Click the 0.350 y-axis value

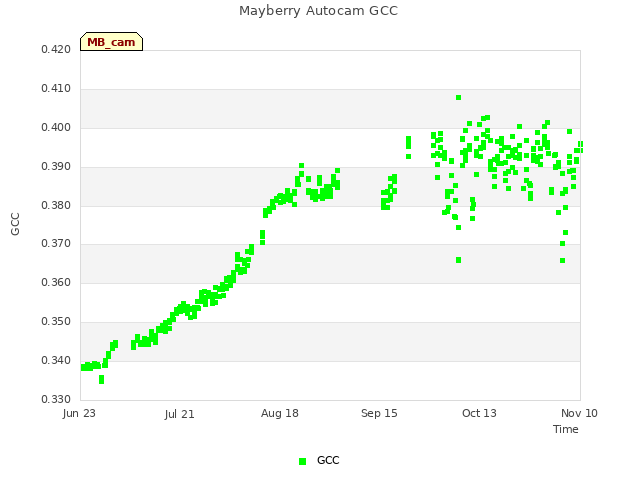56,322
